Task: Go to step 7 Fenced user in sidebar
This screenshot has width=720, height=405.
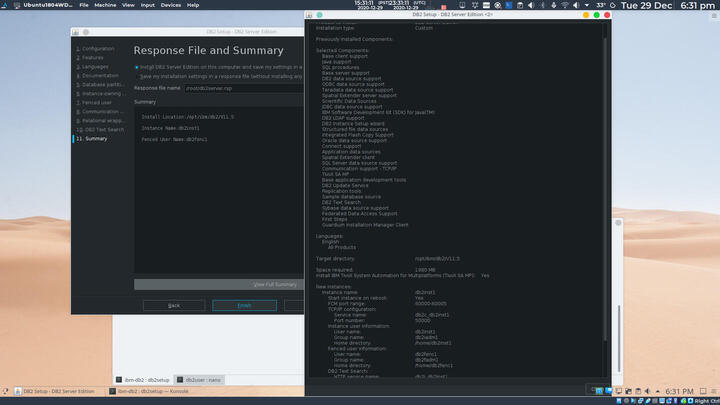Action: 94,102
